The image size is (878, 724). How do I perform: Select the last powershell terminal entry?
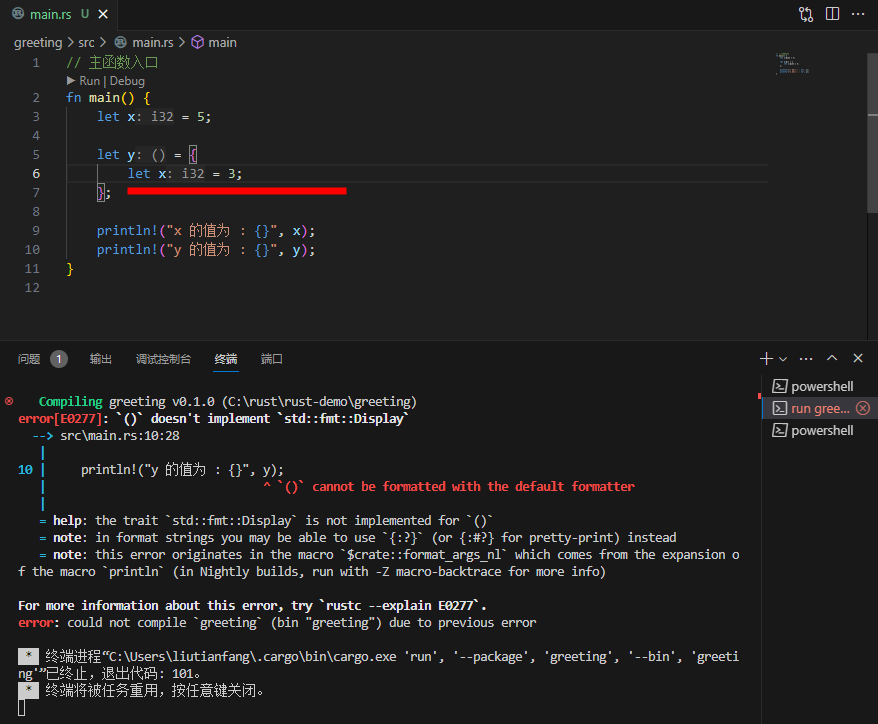coord(820,431)
